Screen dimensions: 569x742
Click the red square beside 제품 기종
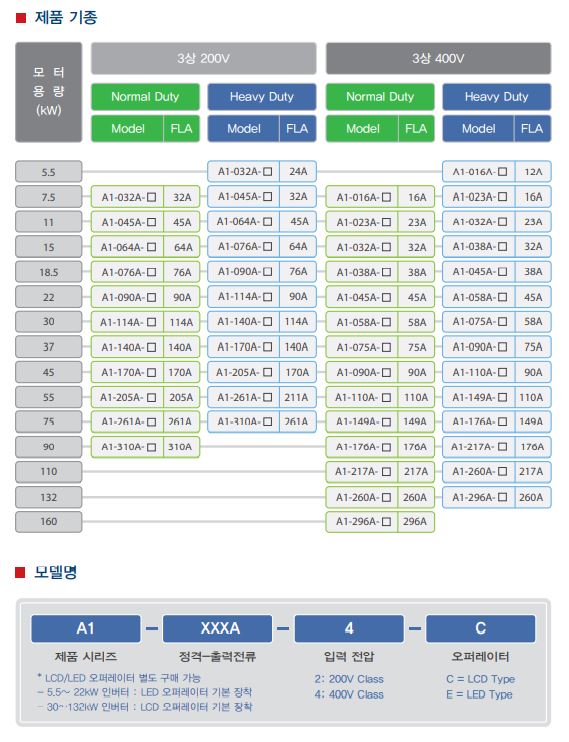point(20,18)
